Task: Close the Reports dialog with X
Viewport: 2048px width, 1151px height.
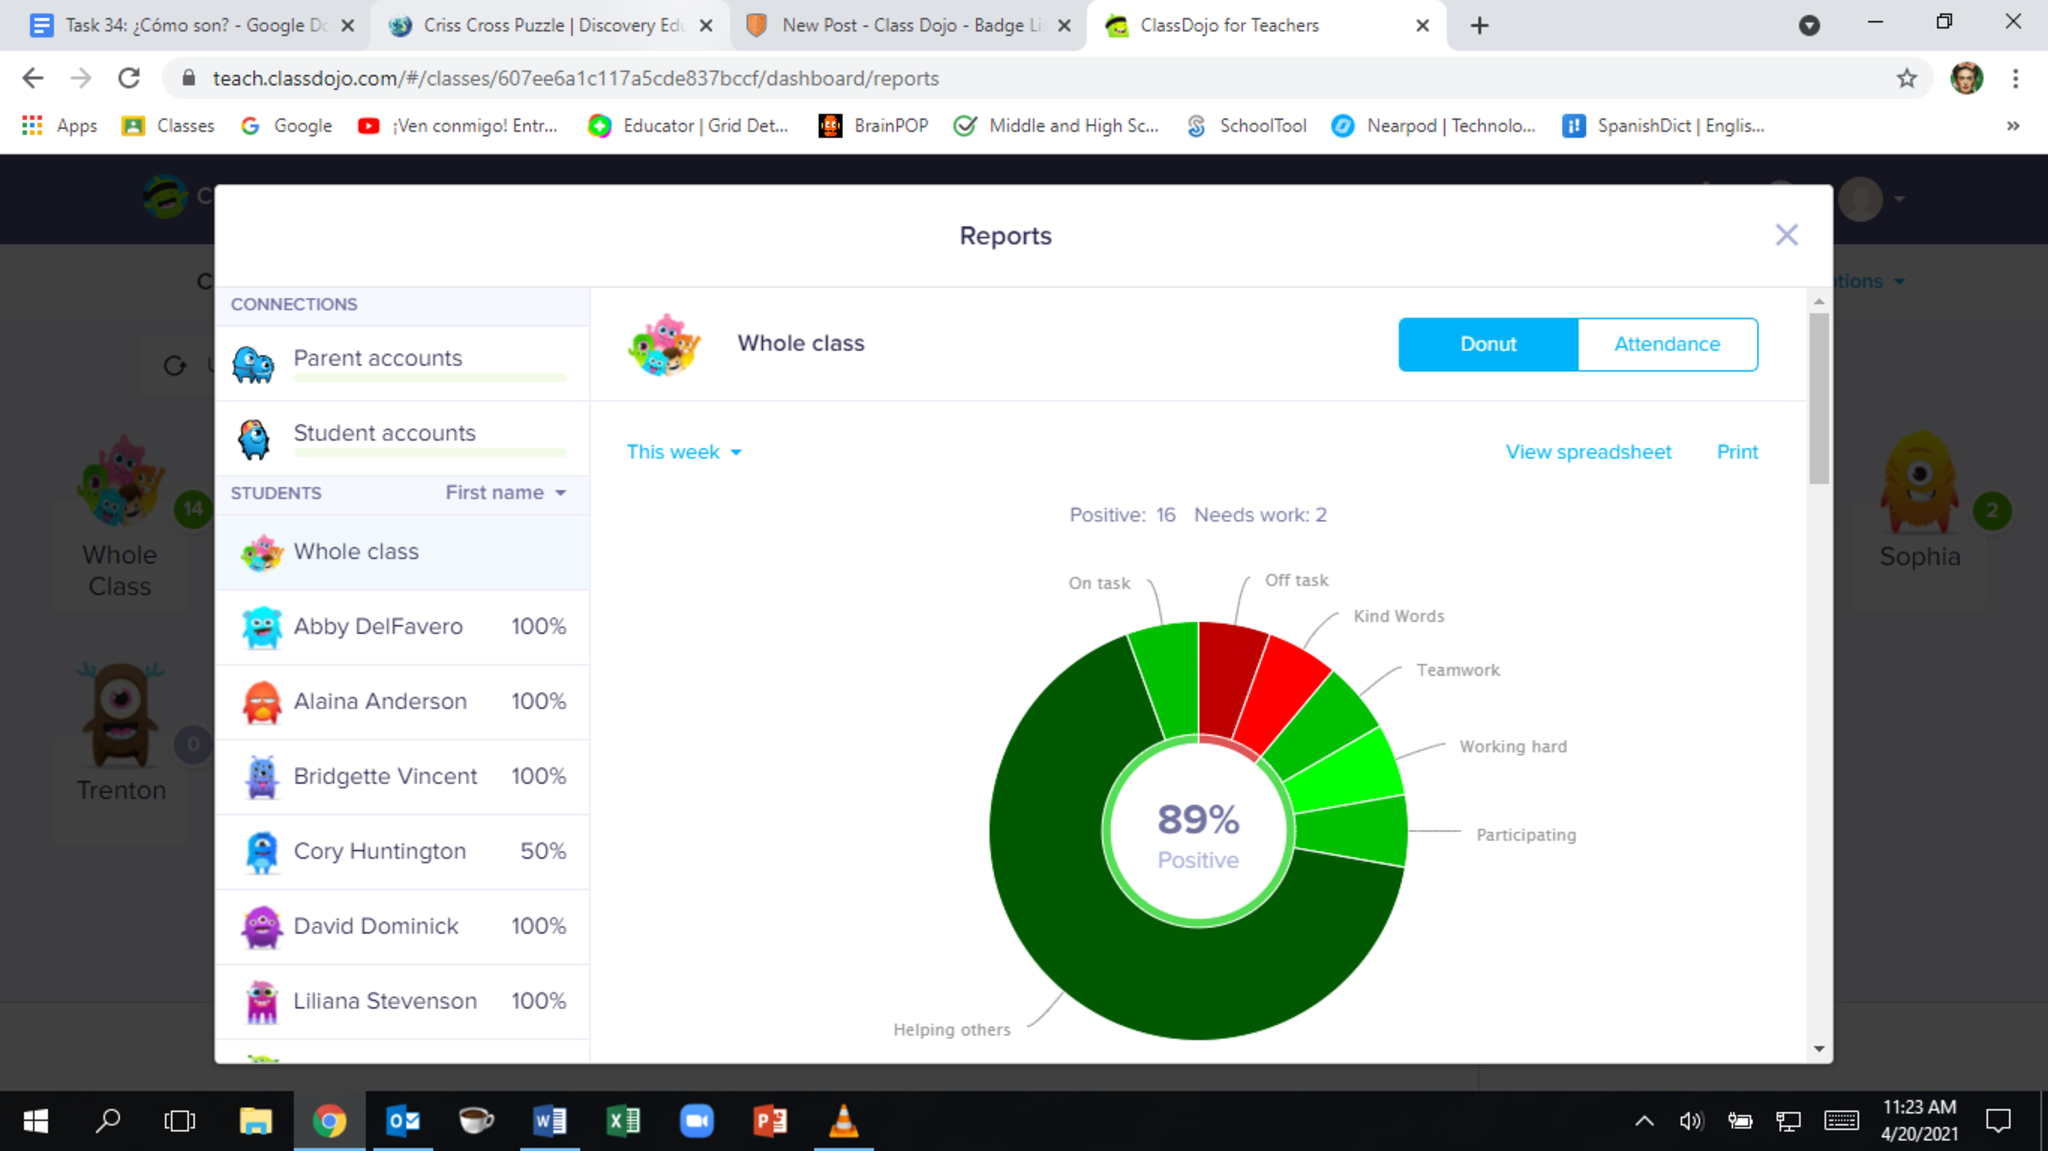Action: (1786, 235)
